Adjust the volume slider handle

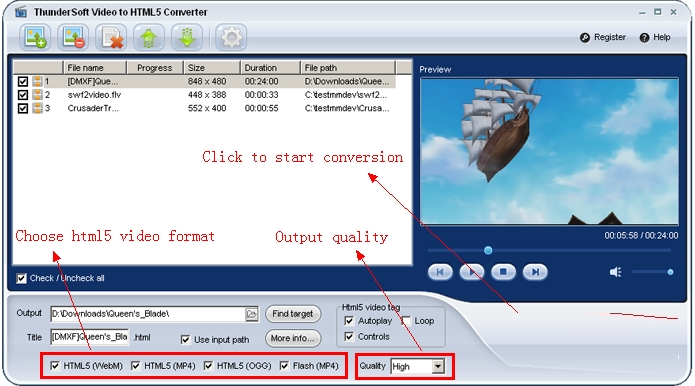(670, 272)
